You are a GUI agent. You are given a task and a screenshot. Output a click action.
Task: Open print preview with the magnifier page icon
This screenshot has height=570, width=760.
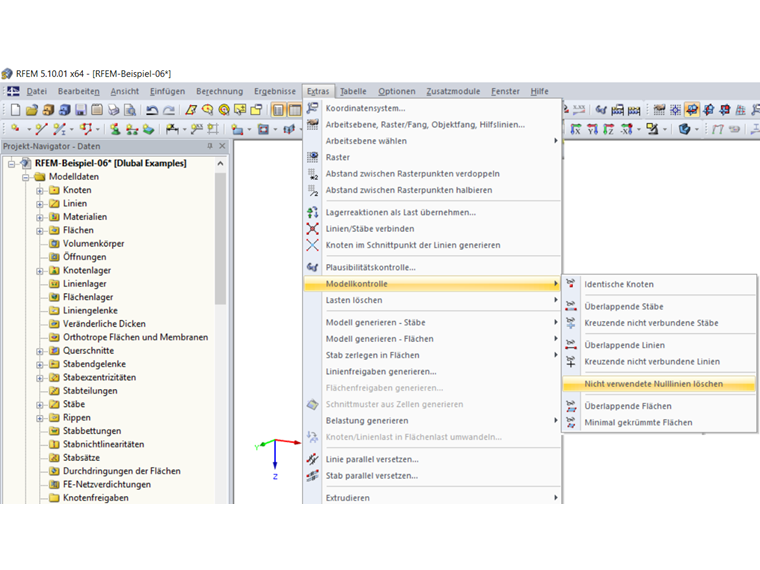pos(130,110)
